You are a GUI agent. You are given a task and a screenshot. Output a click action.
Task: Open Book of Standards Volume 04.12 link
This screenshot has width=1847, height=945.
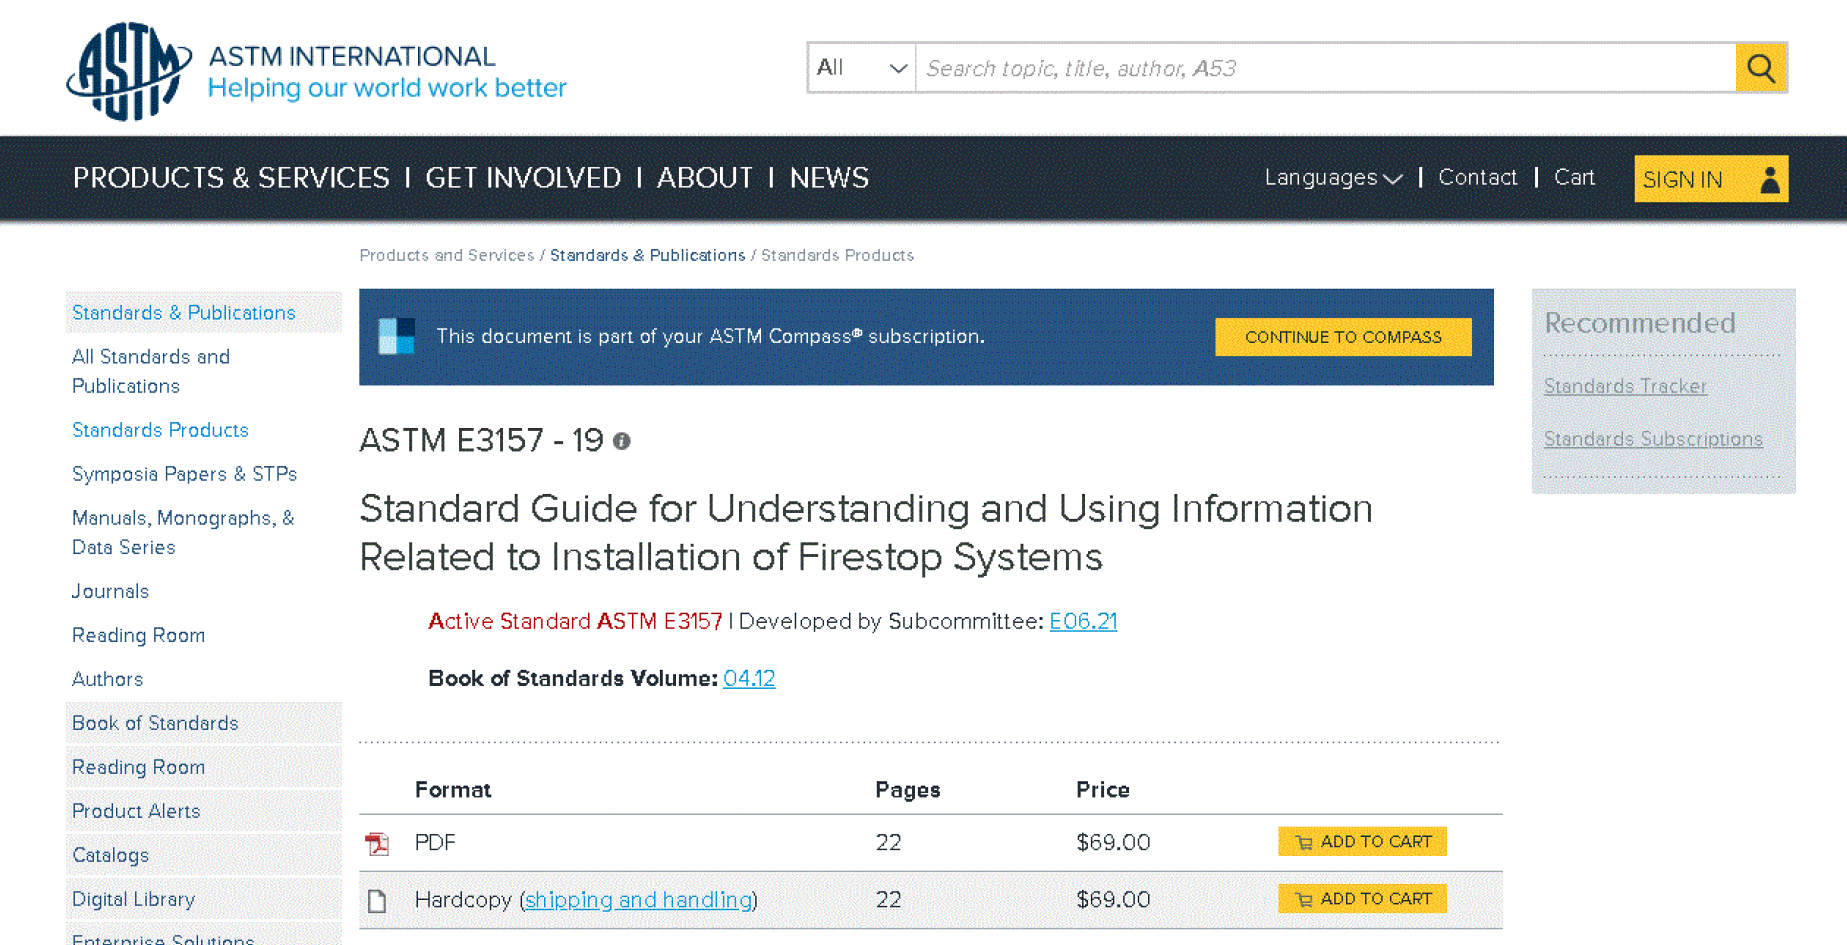pyautogui.click(x=749, y=678)
